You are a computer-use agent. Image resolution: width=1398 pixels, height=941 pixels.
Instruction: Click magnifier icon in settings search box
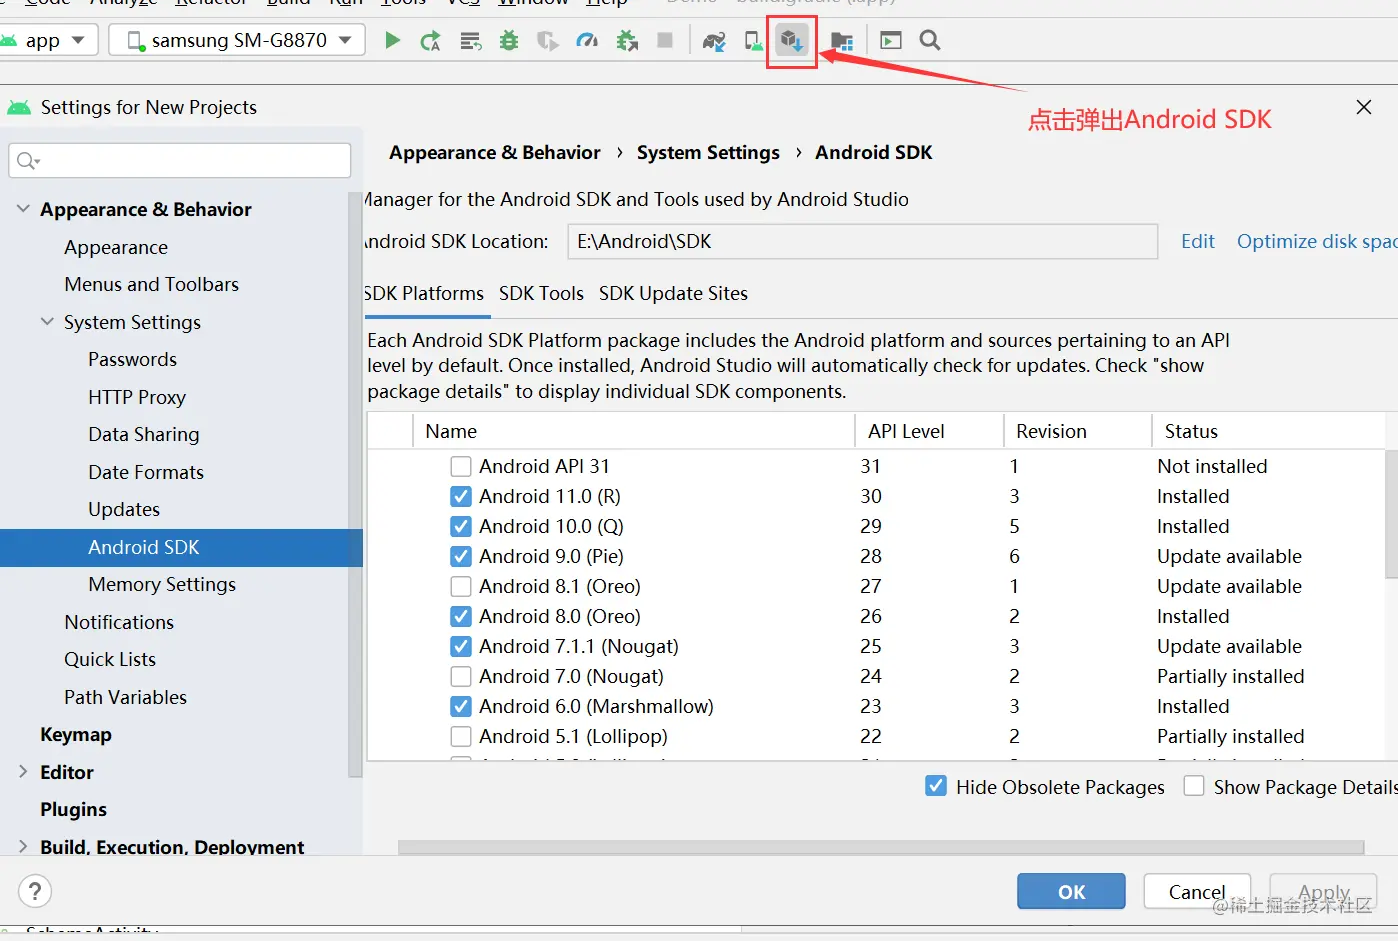click(28, 161)
